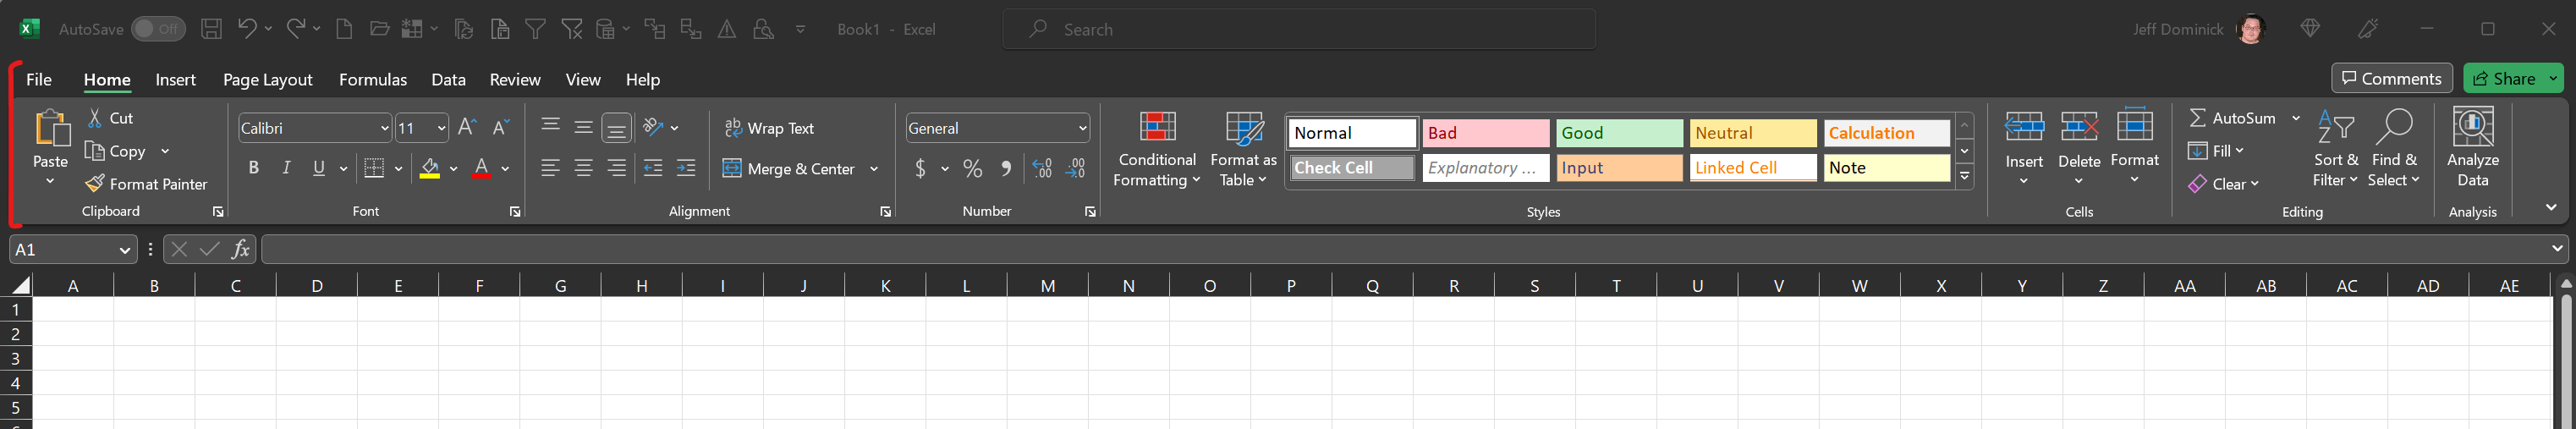Click the Comments button
2576x429 pixels.
pos(2392,78)
